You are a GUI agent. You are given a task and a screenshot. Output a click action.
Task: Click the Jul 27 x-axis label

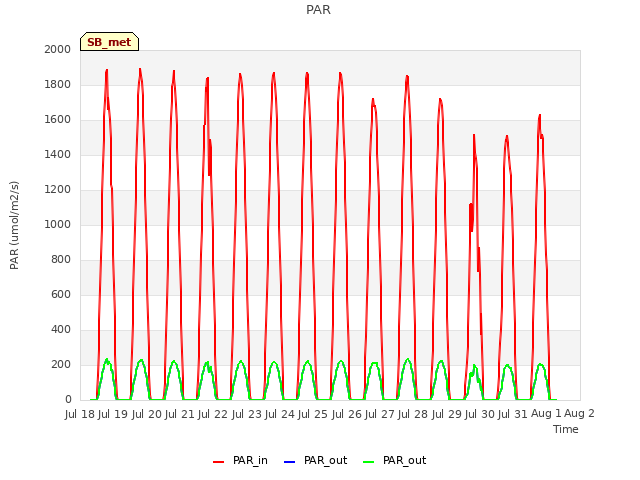[x=380, y=414]
